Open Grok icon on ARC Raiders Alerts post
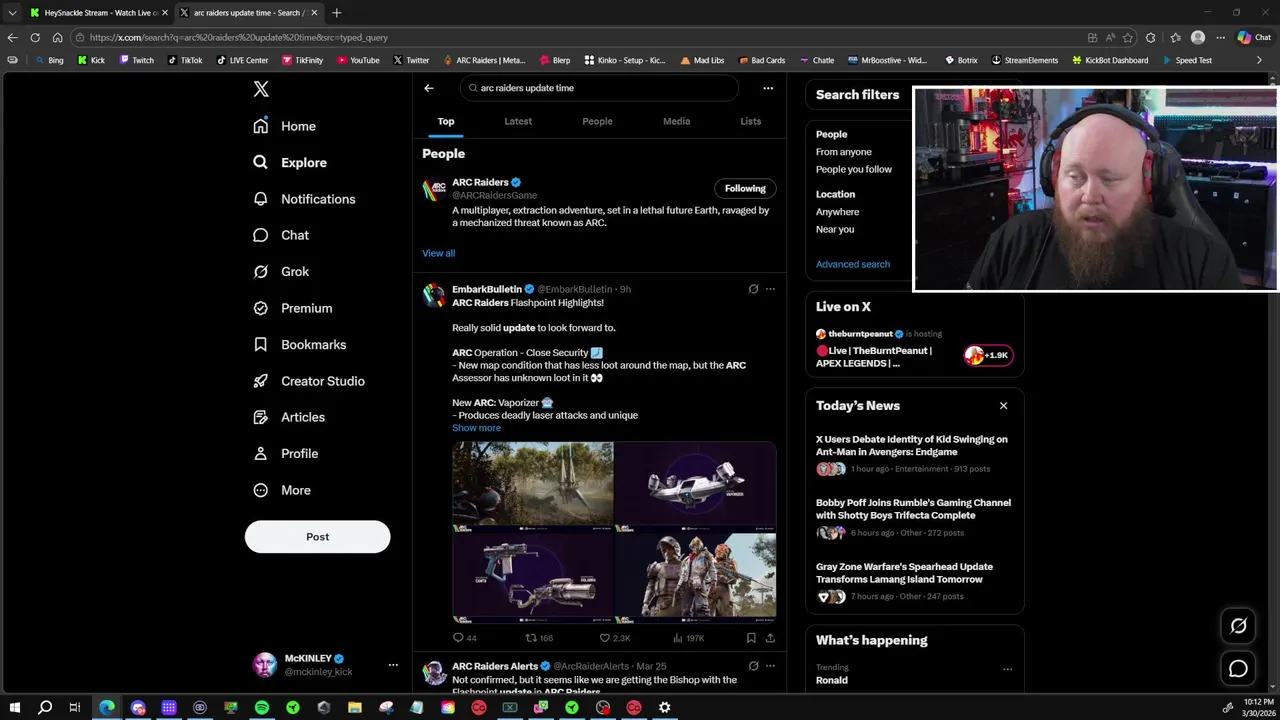The width and height of the screenshot is (1280, 720). click(x=753, y=666)
